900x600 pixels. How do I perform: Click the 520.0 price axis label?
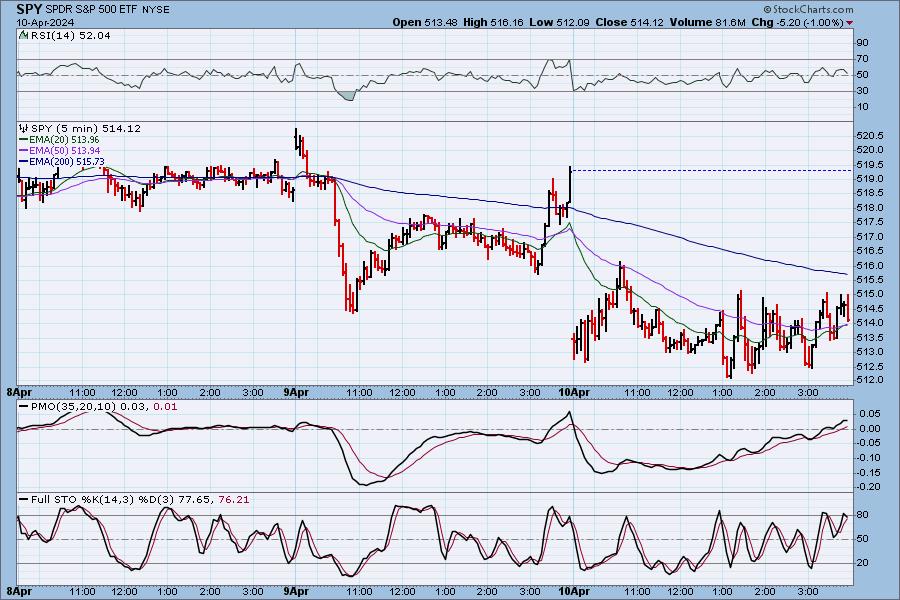tap(870, 150)
